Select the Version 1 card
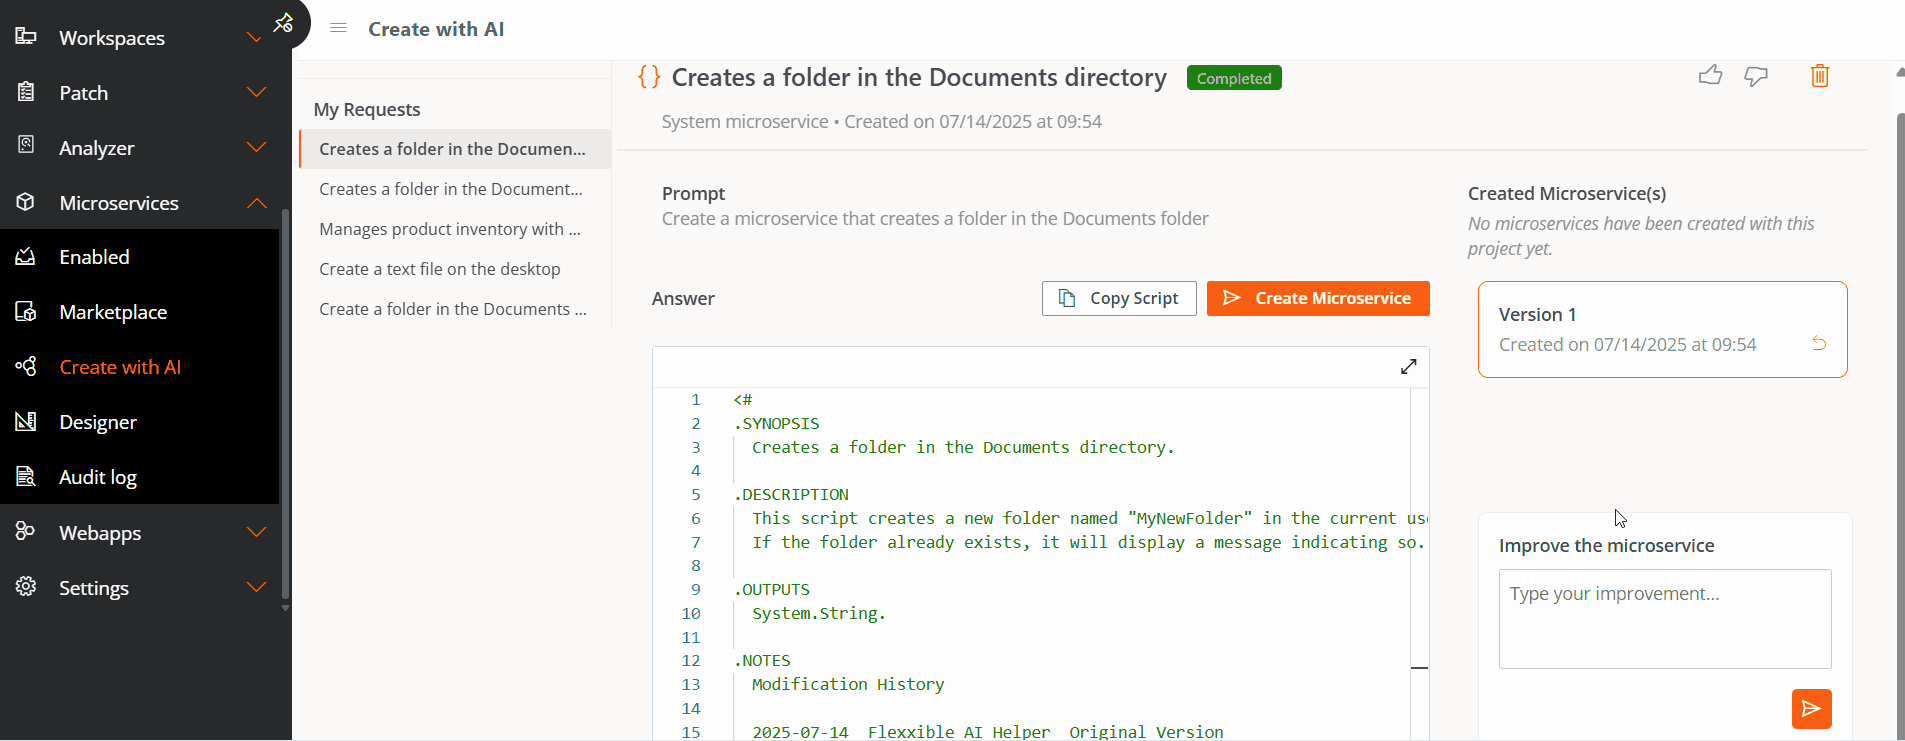 click(x=1662, y=329)
